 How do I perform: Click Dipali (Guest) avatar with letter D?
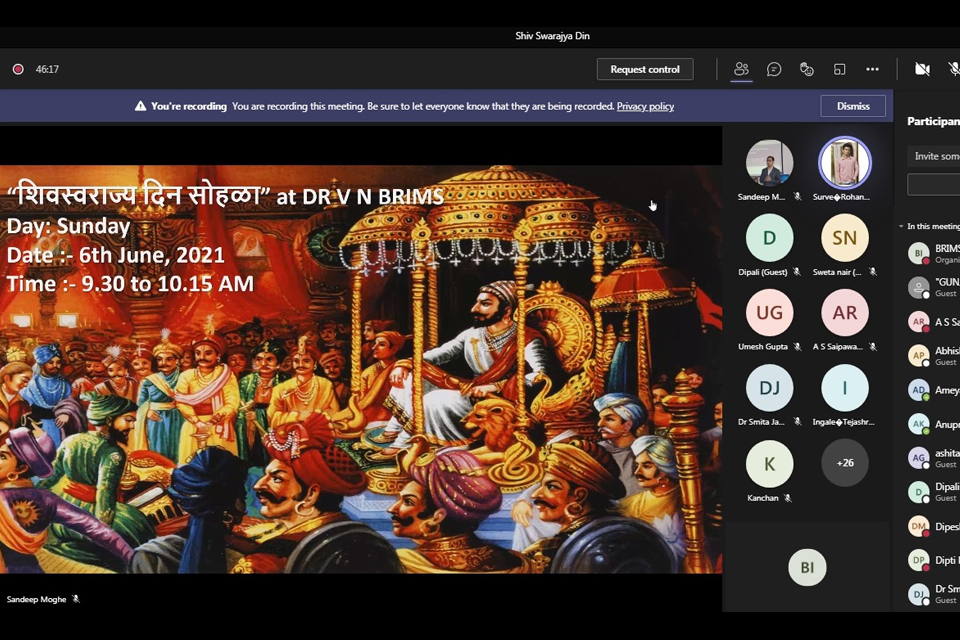(x=770, y=238)
